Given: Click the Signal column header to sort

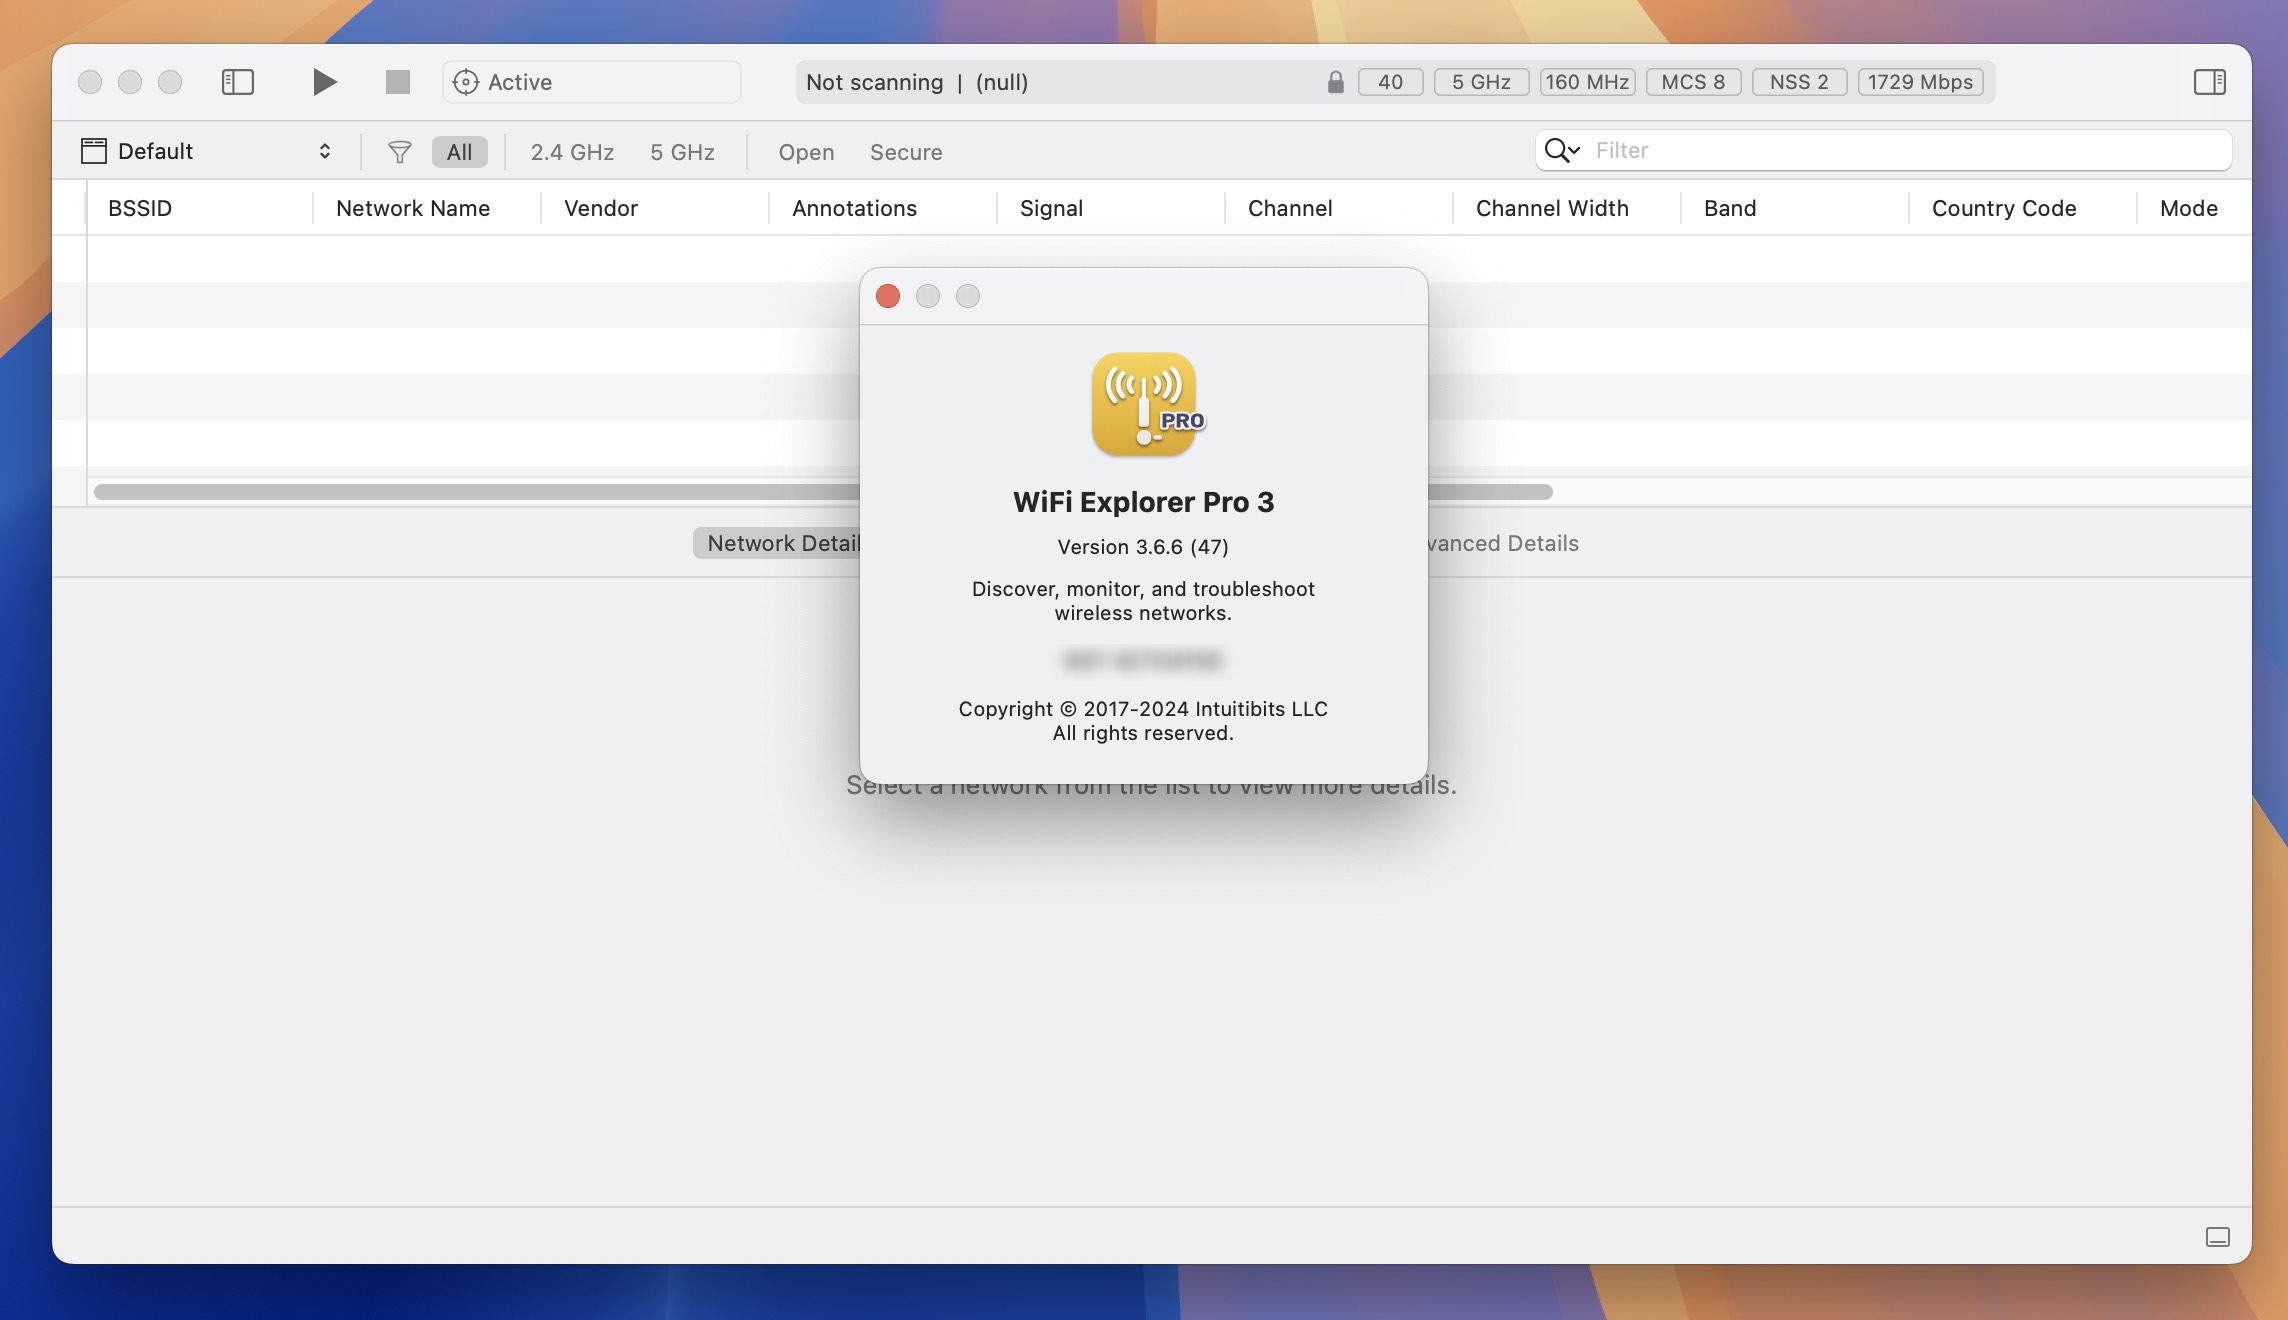Looking at the screenshot, I should click(1051, 206).
